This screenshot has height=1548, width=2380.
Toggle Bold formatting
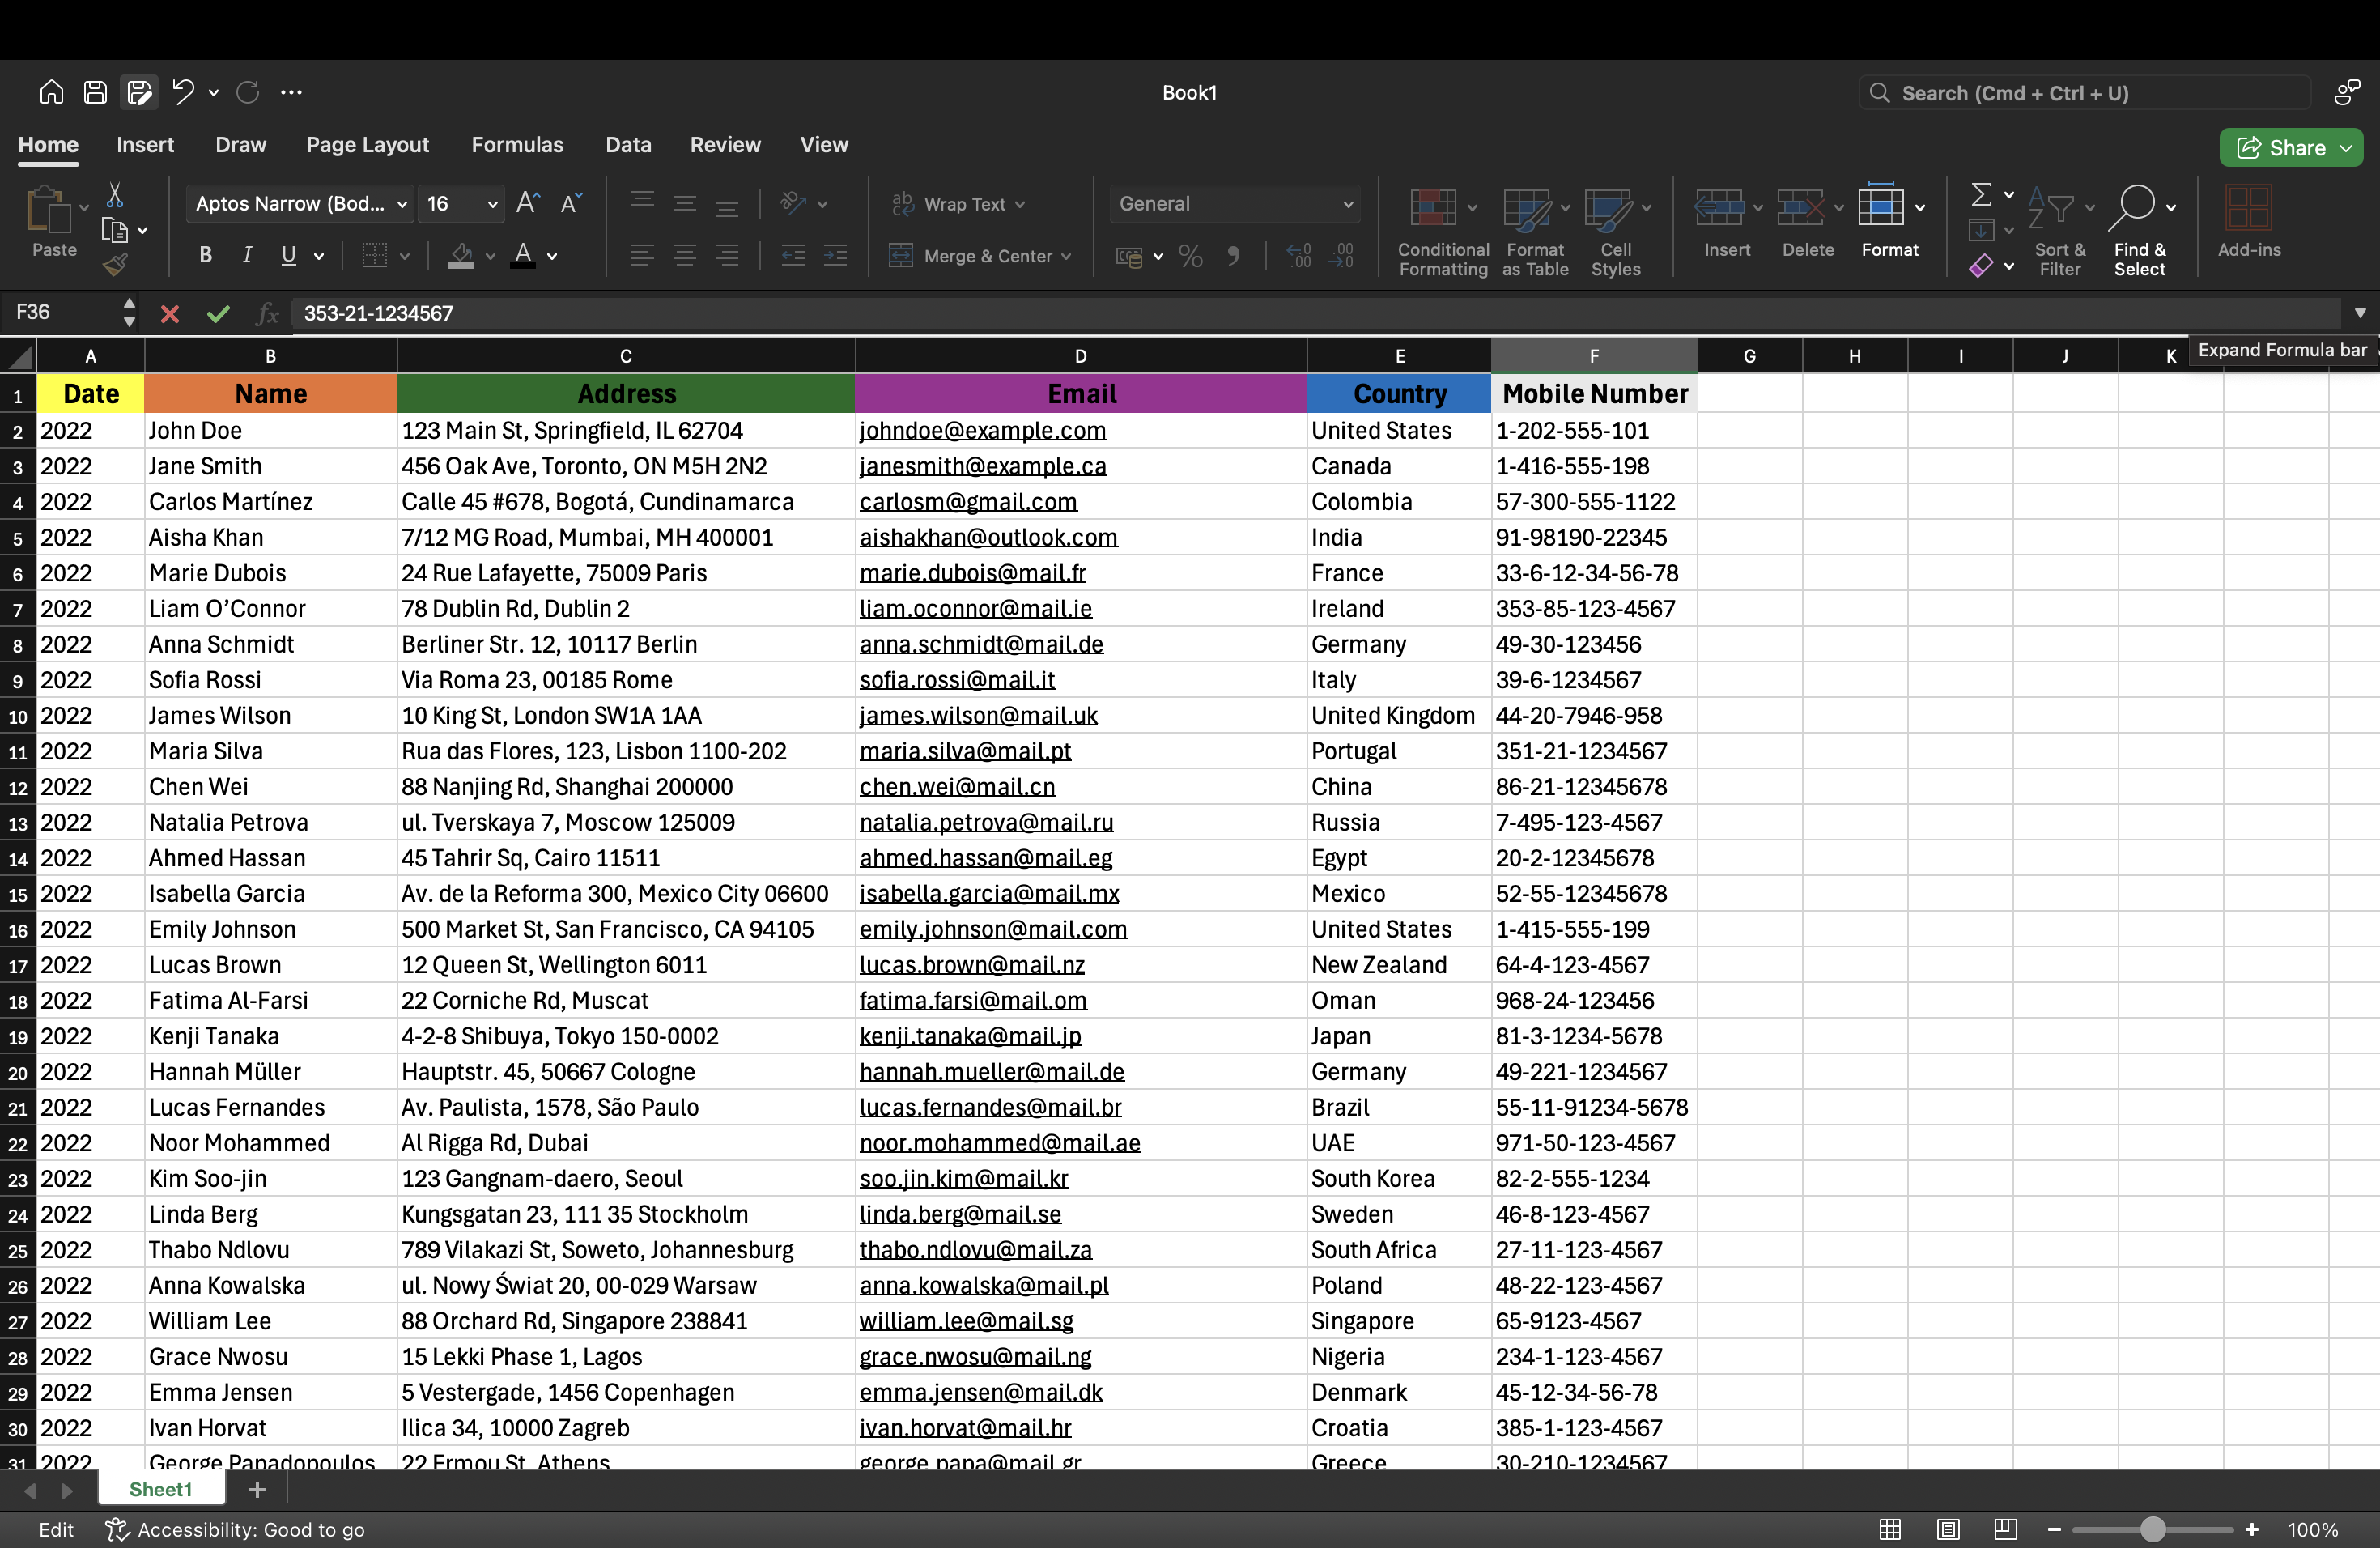(x=205, y=255)
